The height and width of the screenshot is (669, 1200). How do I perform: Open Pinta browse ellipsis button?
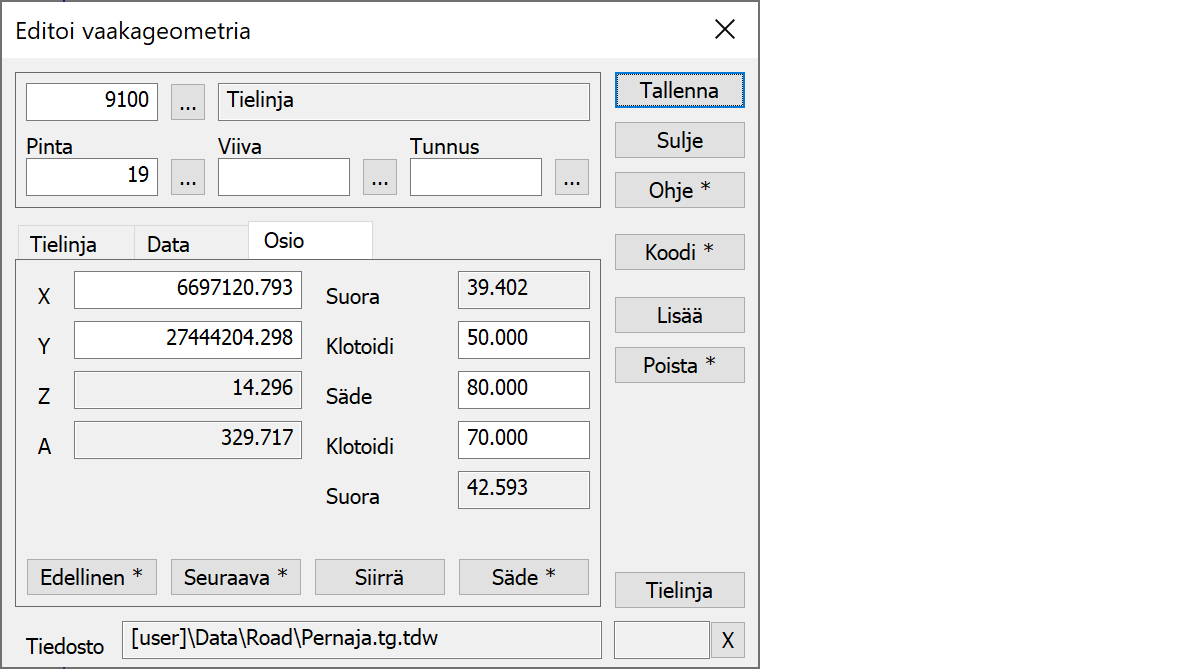(188, 178)
